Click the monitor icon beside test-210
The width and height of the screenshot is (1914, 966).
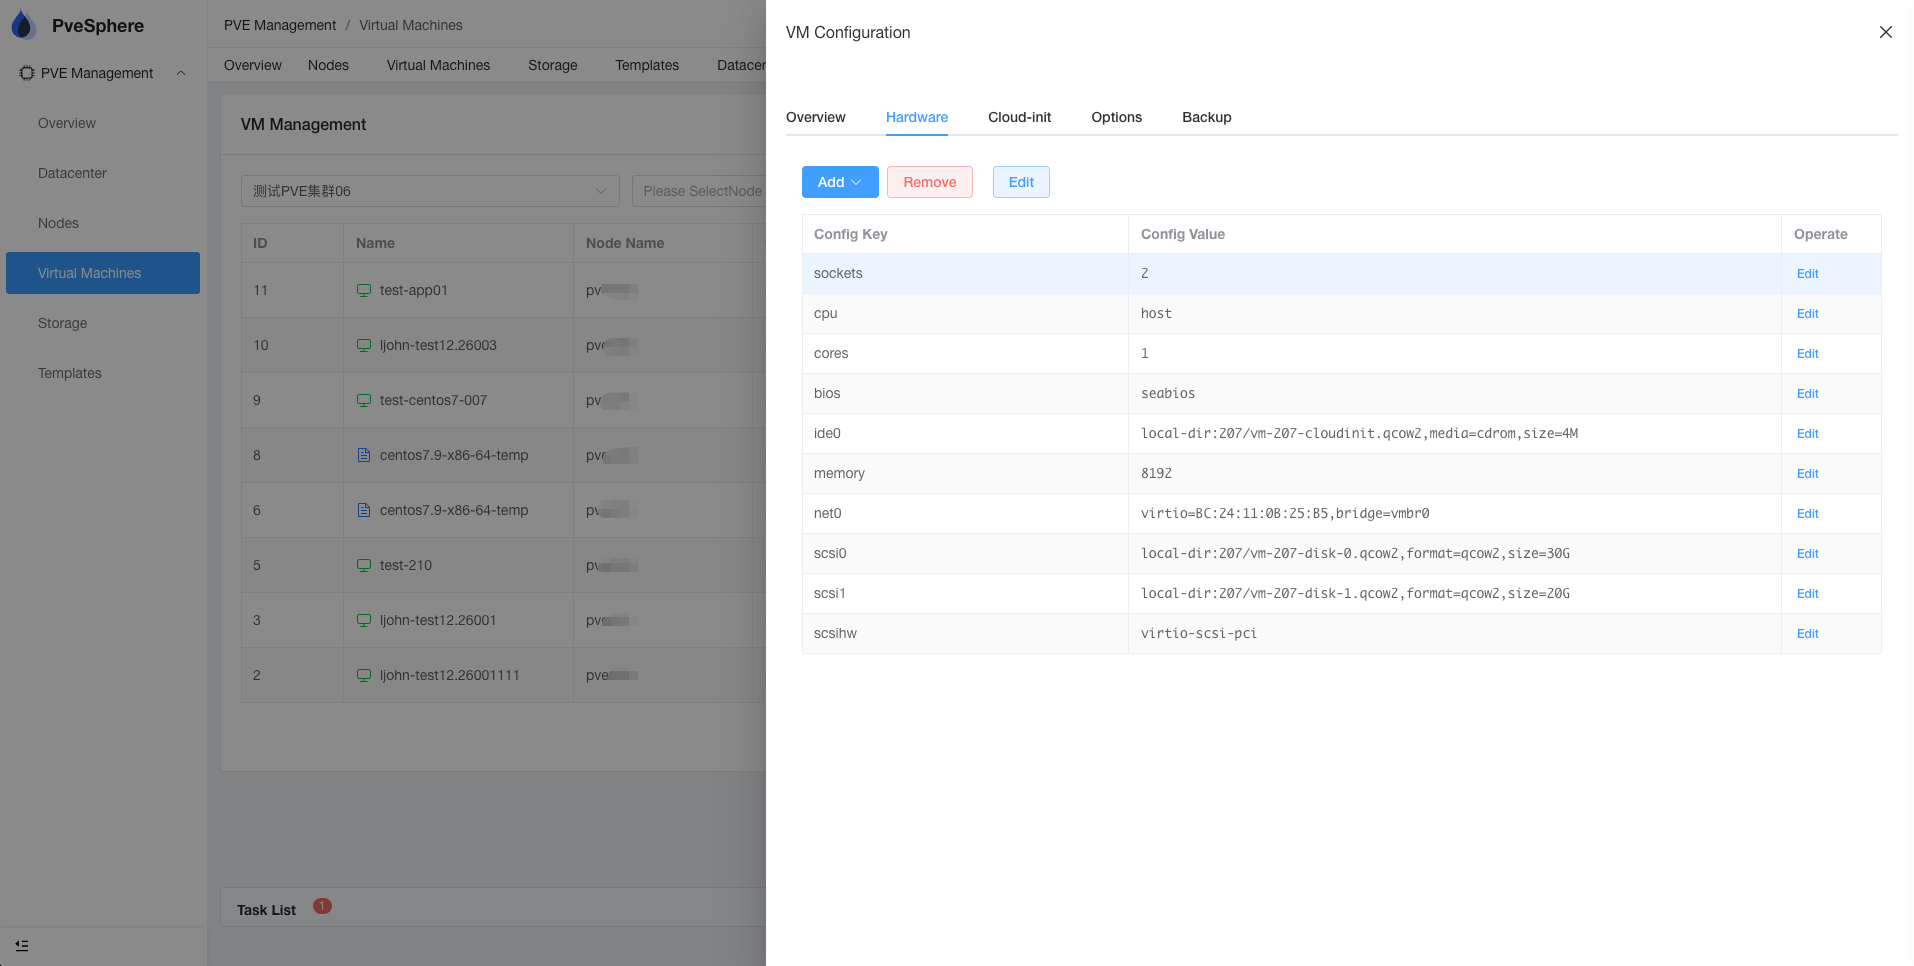364,566
